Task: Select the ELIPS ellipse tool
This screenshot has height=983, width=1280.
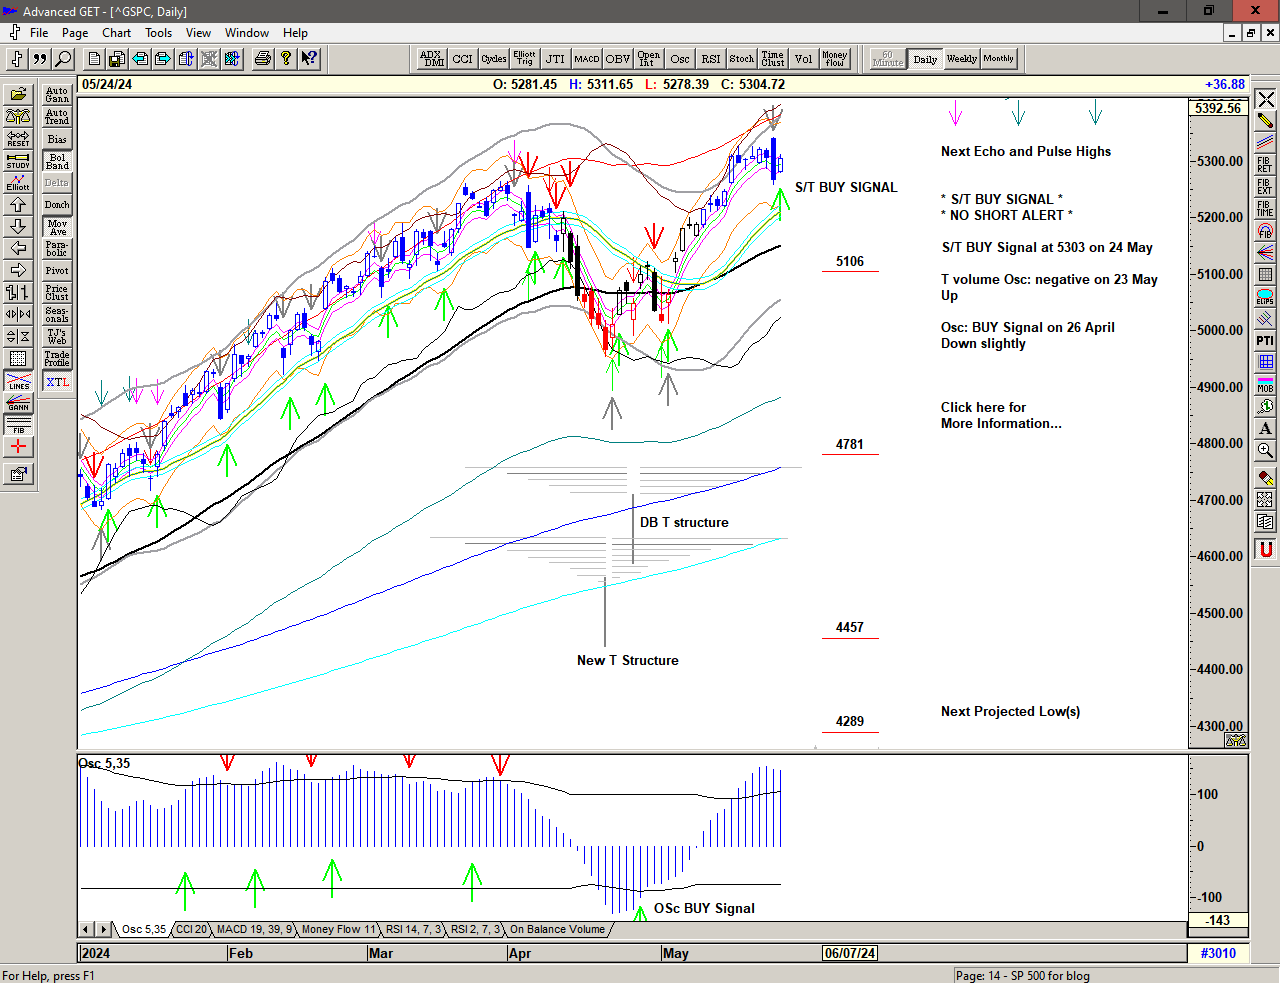Action: pos(1265,297)
